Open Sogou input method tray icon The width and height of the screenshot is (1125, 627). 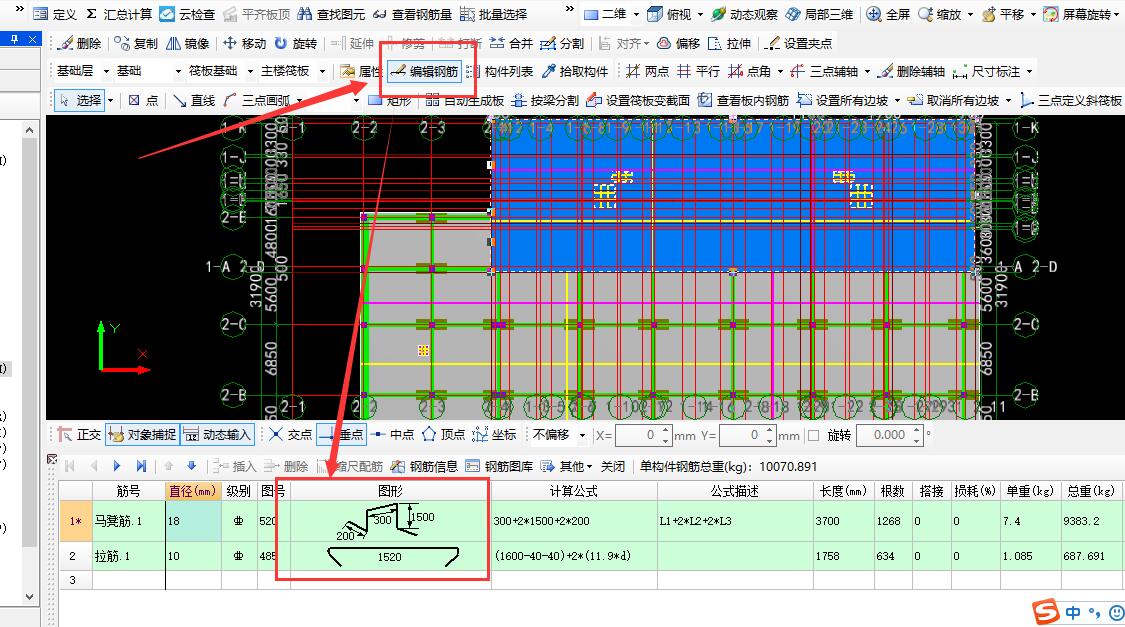pos(1045,611)
